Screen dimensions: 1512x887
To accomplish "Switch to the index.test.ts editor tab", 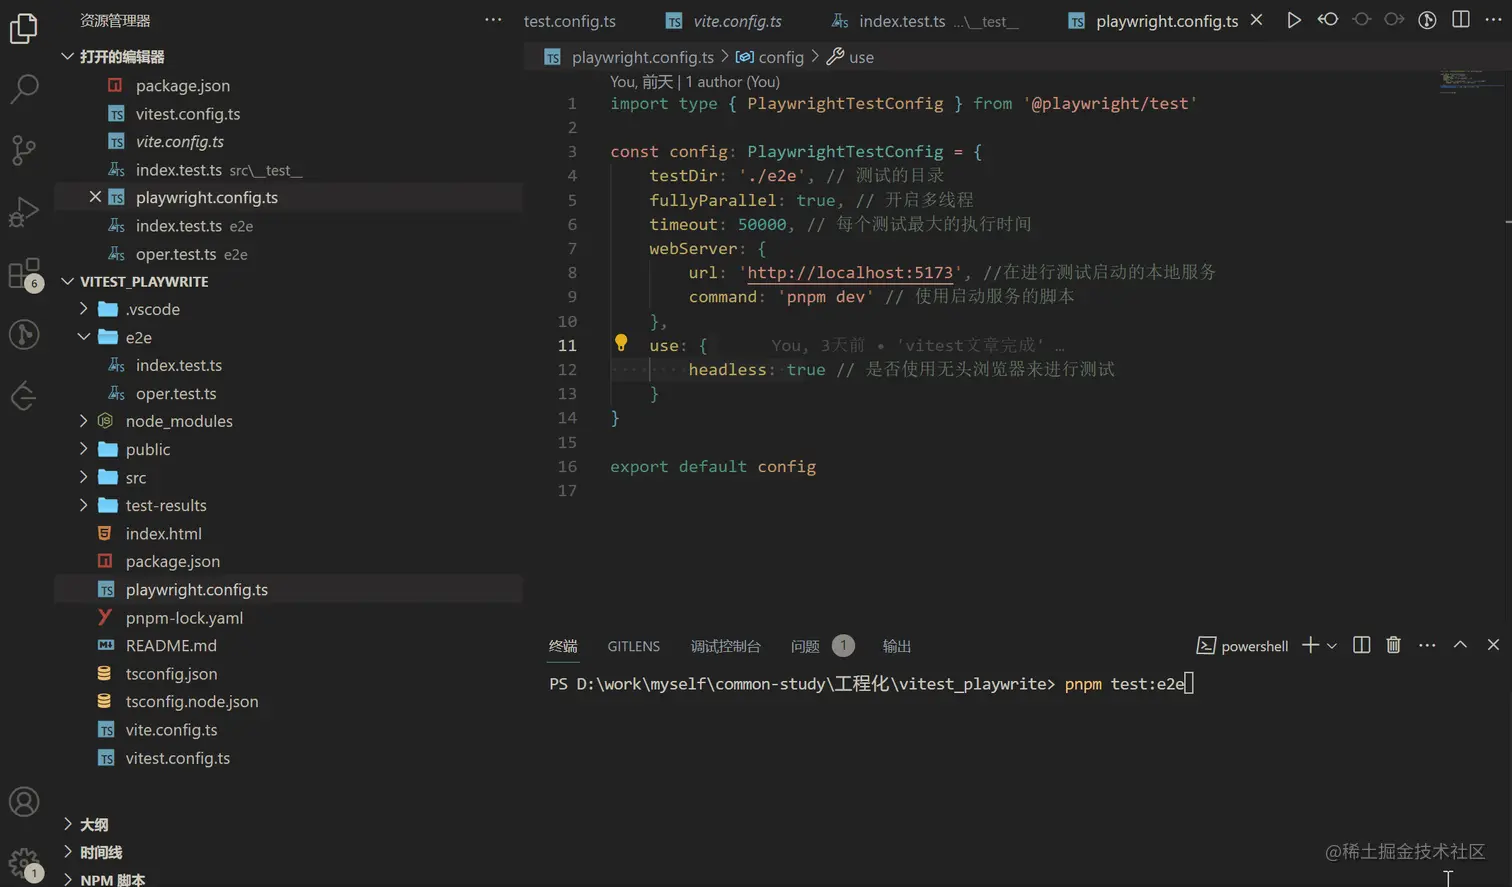I will (x=926, y=21).
